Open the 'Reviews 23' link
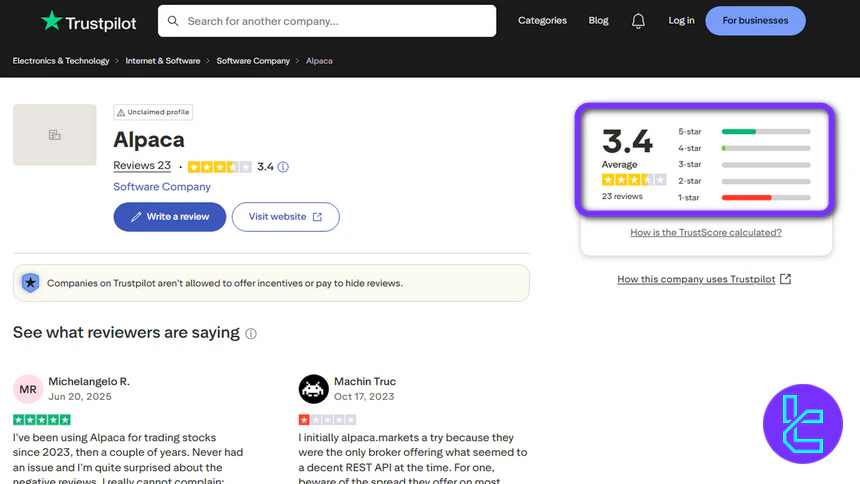Screen dimensions: 860x484 [142, 166]
